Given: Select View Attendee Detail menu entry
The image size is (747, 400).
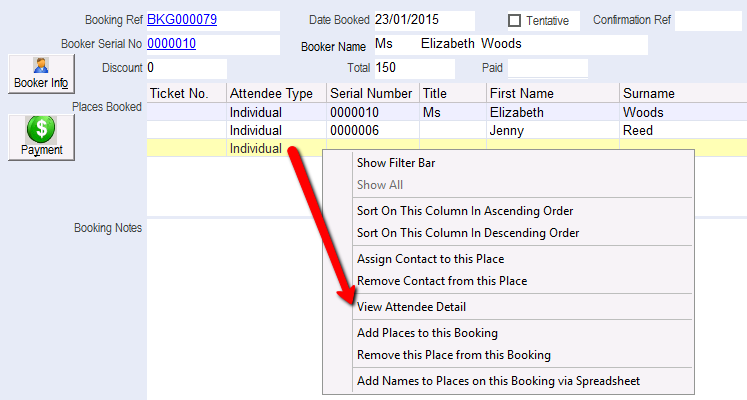Looking at the screenshot, I should 411,307.
